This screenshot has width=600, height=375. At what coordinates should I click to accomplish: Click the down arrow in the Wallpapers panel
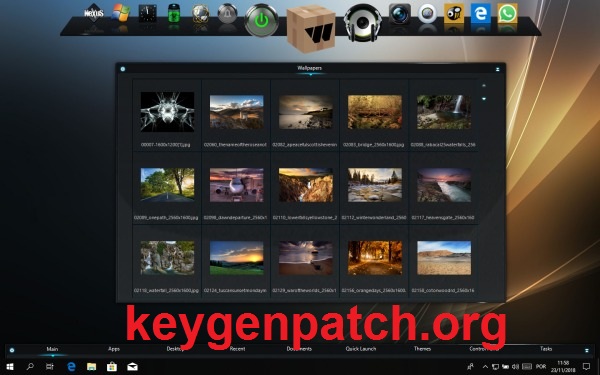(x=484, y=99)
